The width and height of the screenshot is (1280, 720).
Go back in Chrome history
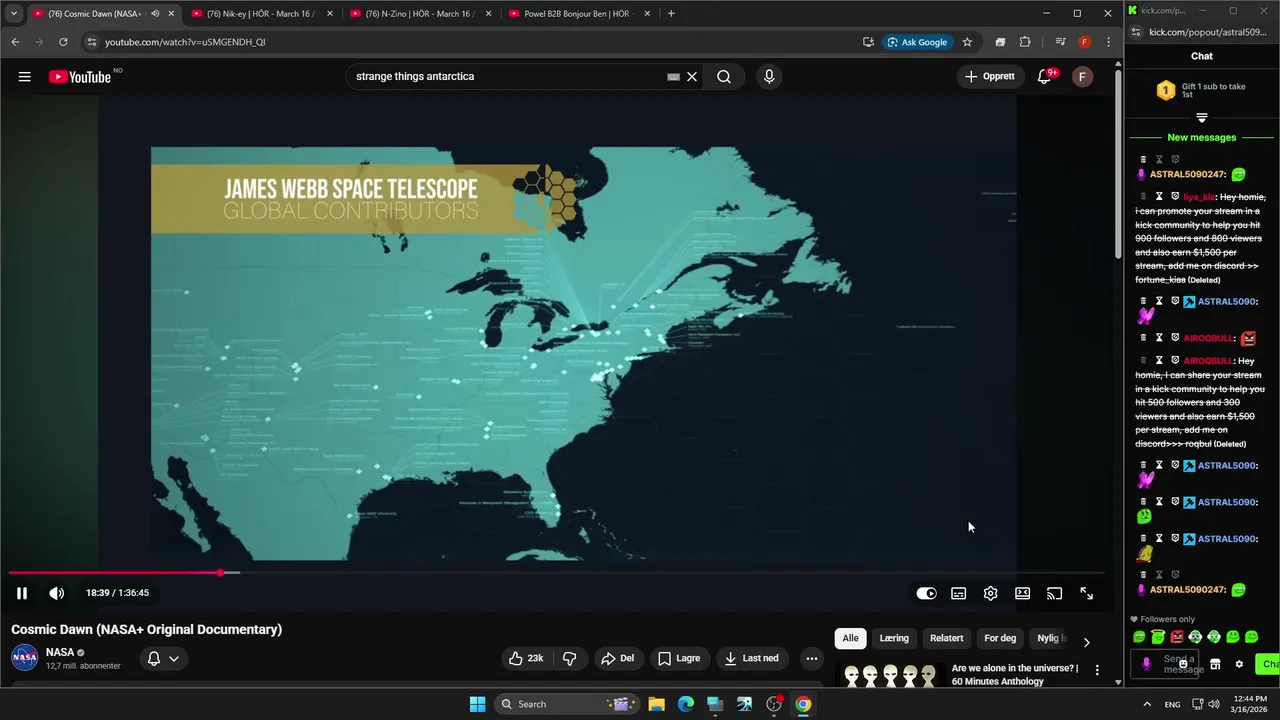tap(15, 42)
